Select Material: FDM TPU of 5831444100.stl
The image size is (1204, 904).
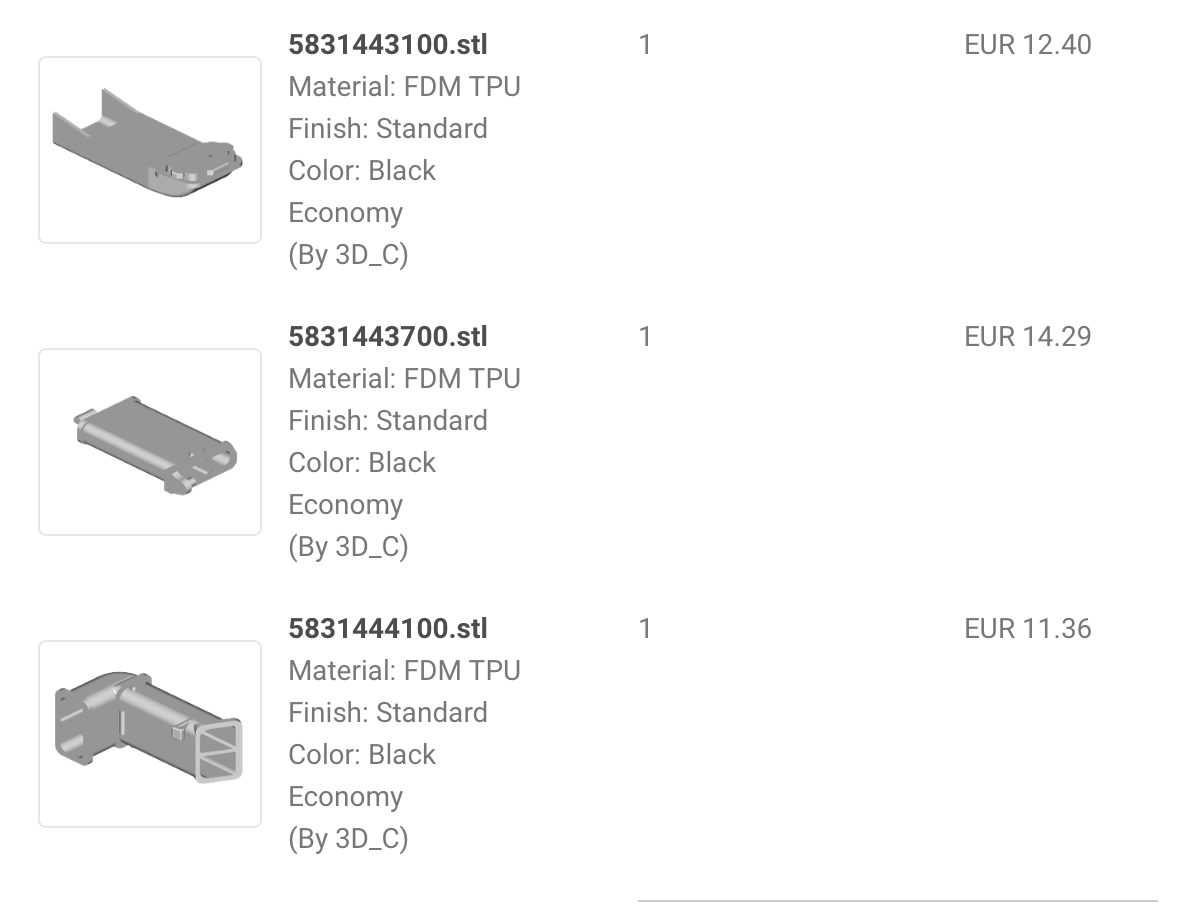coord(404,671)
